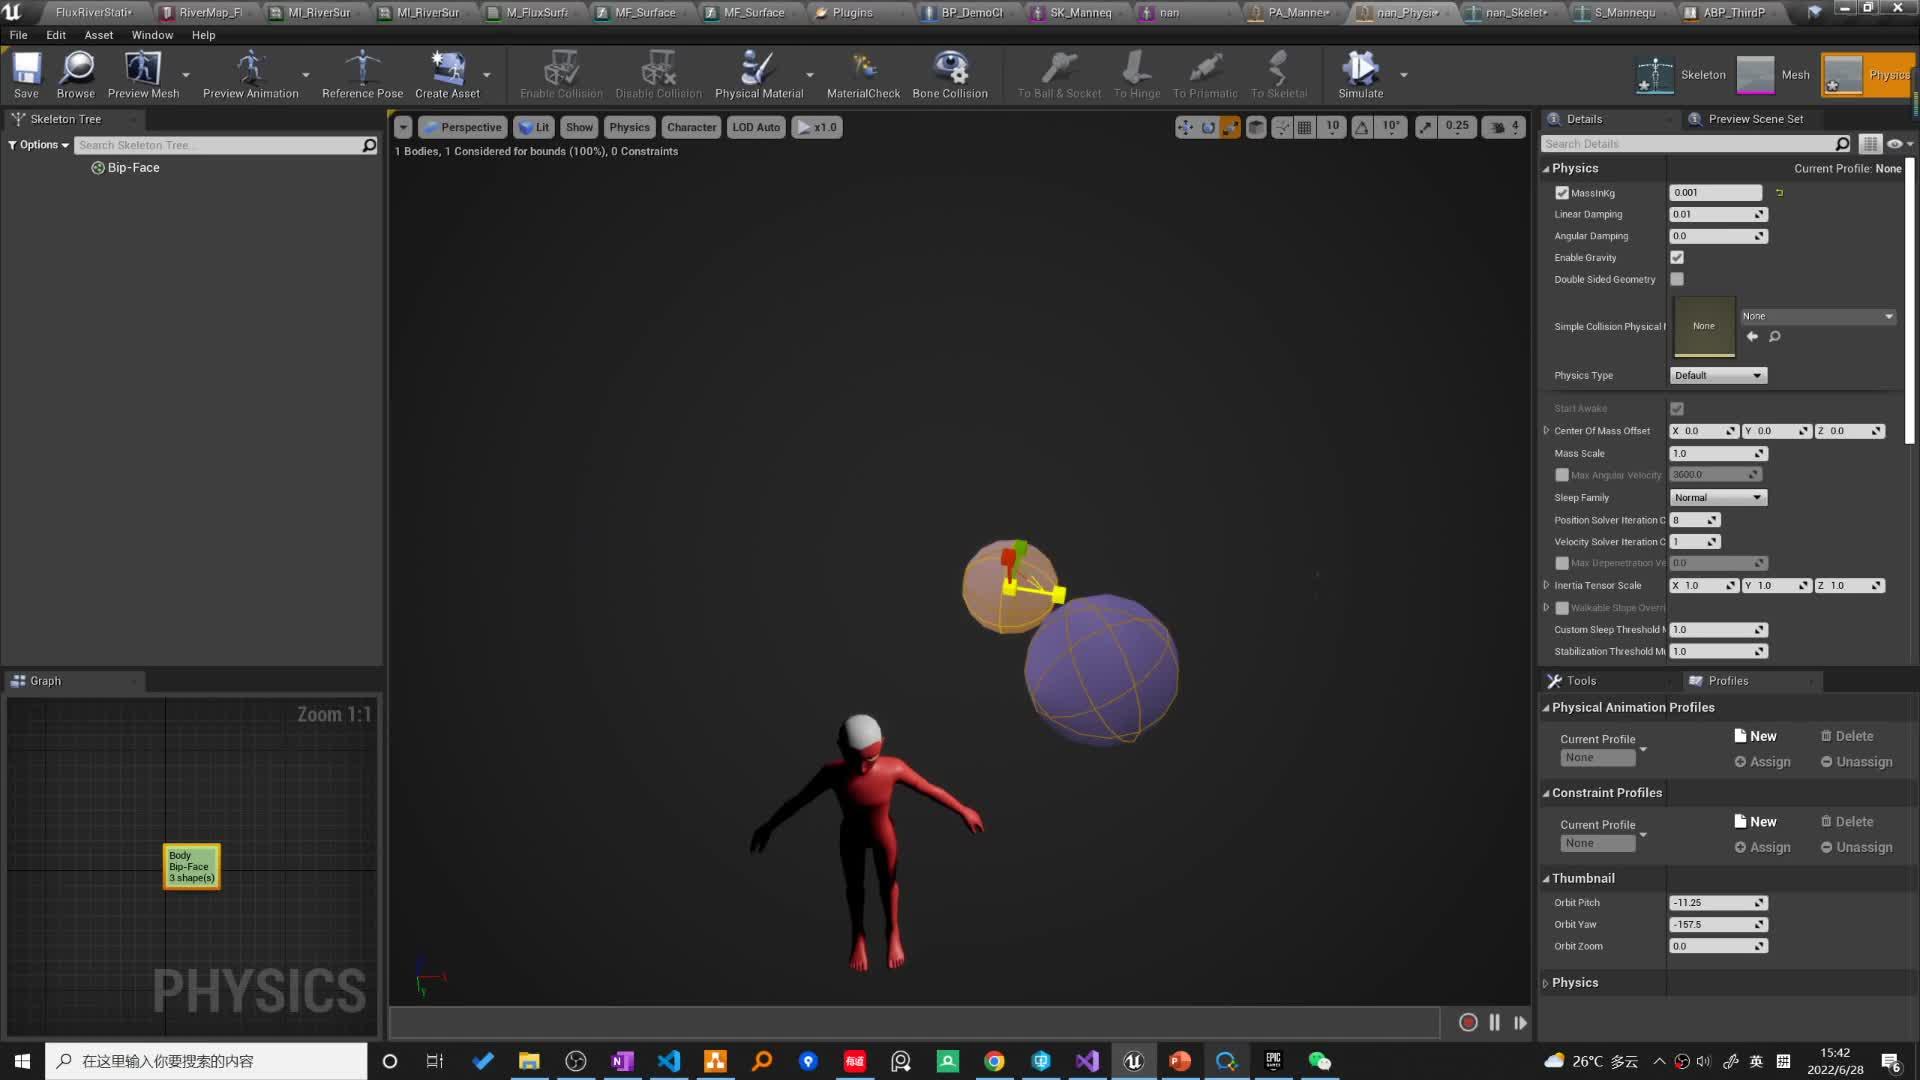1920x1080 pixels.
Task: Open the Window menu
Action: point(152,34)
